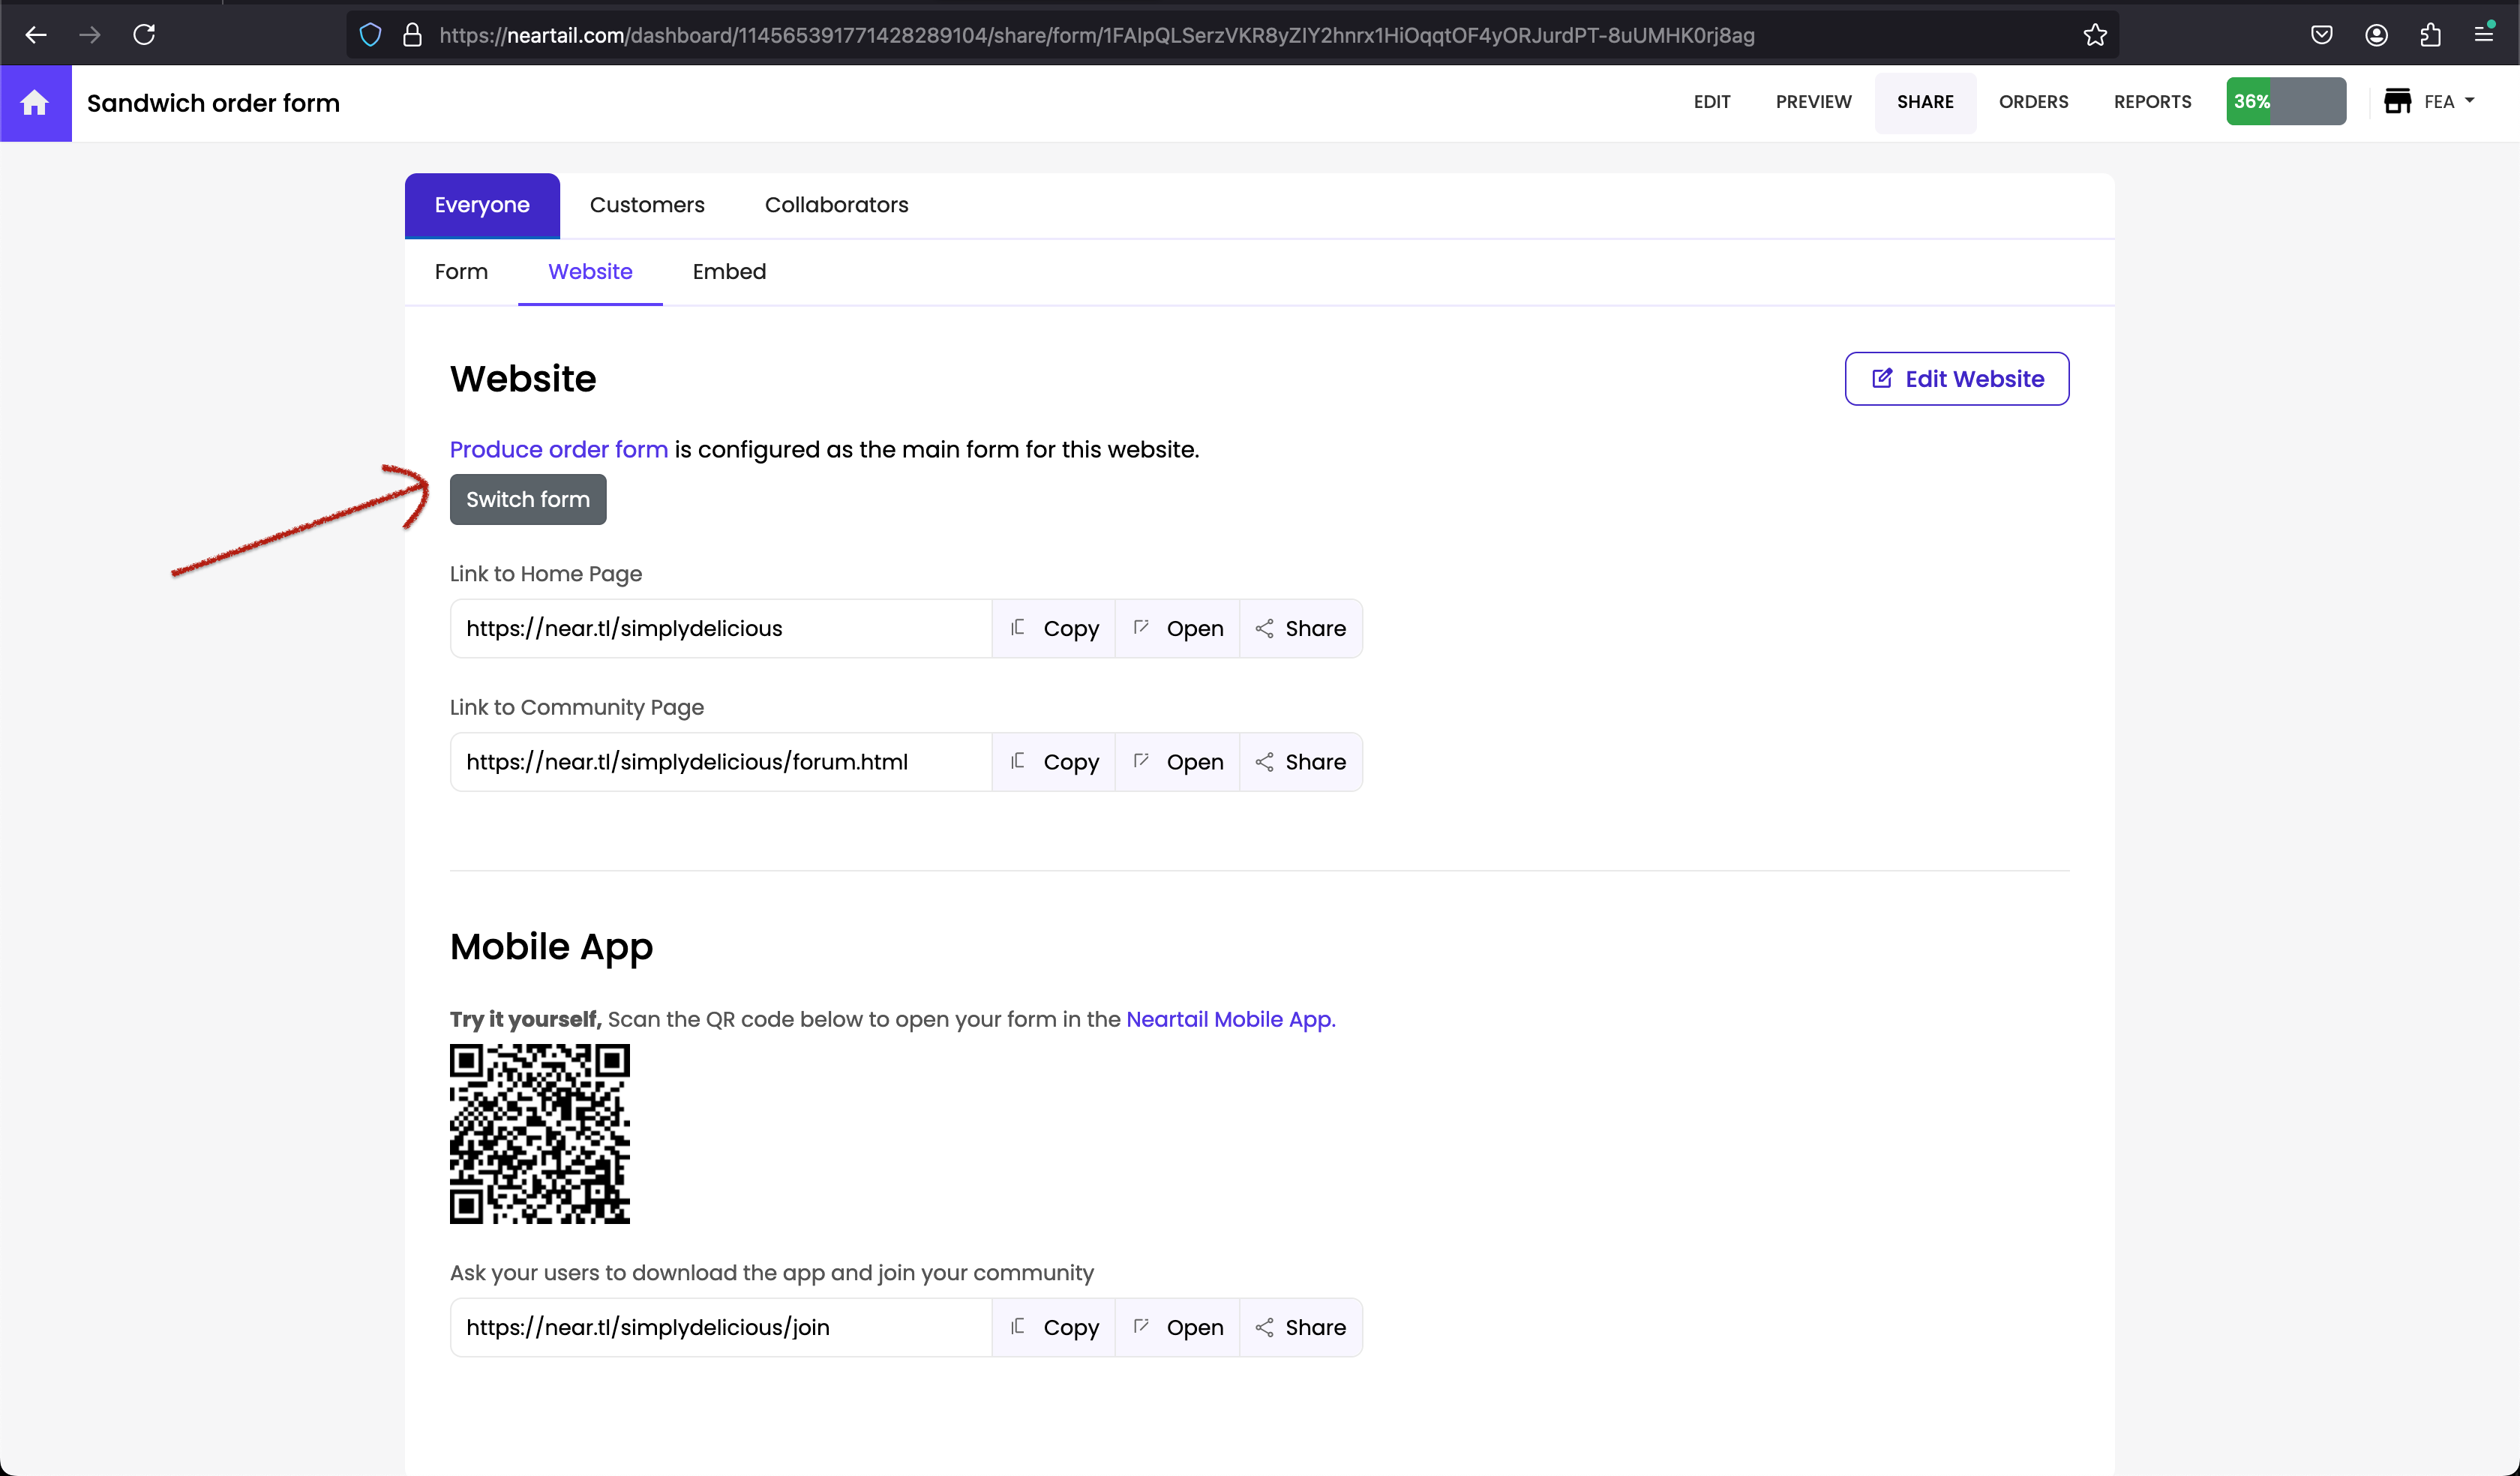The width and height of the screenshot is (2520, 1476).
Task: Click the purple home icon
Action: [35, 103]
